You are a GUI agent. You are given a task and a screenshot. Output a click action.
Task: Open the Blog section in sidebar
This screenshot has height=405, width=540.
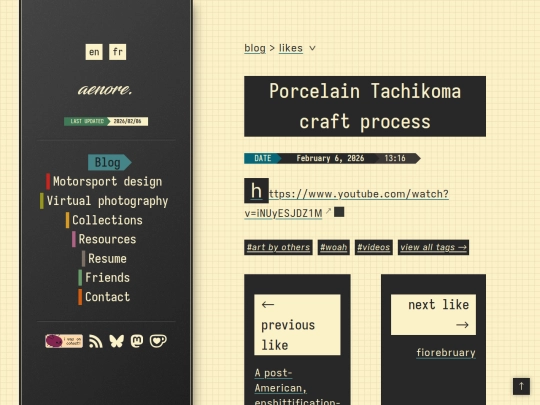coord(110,163)
